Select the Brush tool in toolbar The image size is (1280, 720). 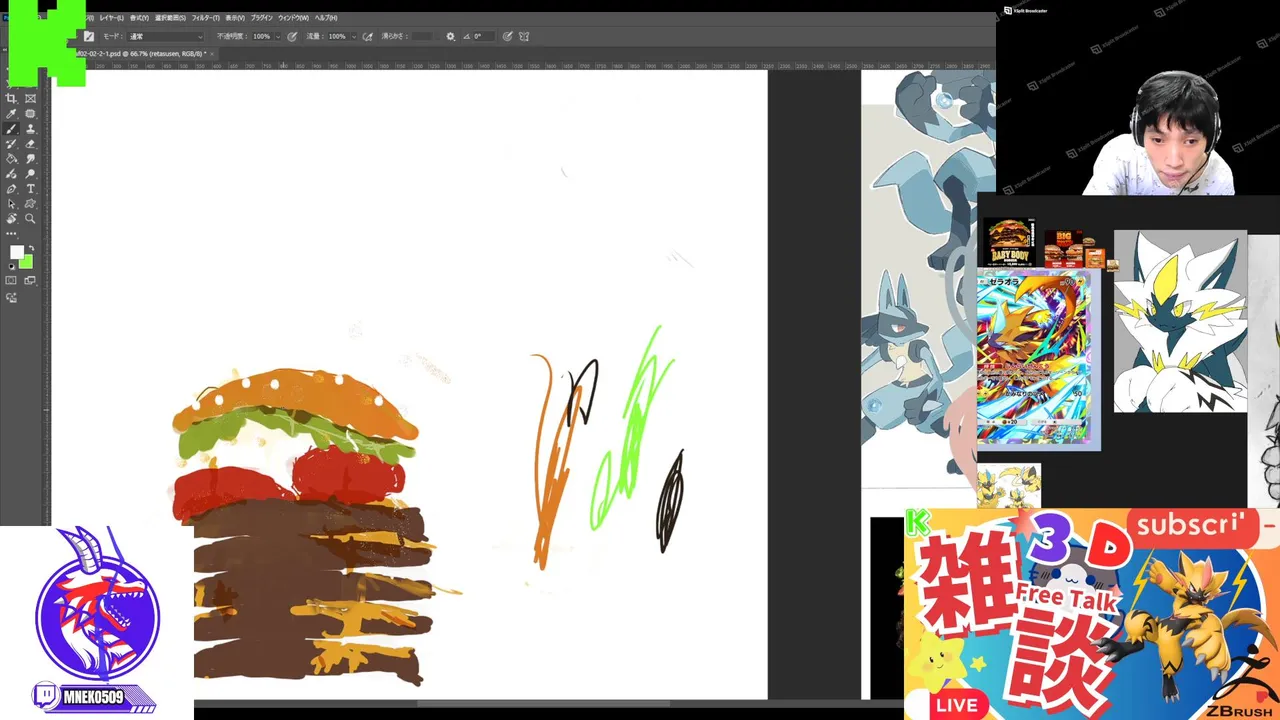(11, 129)
